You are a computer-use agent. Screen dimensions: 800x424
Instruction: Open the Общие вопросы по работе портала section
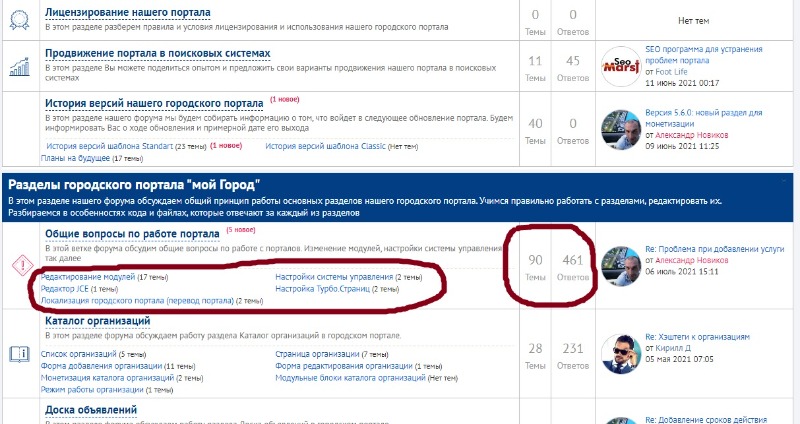pos(132,234)
